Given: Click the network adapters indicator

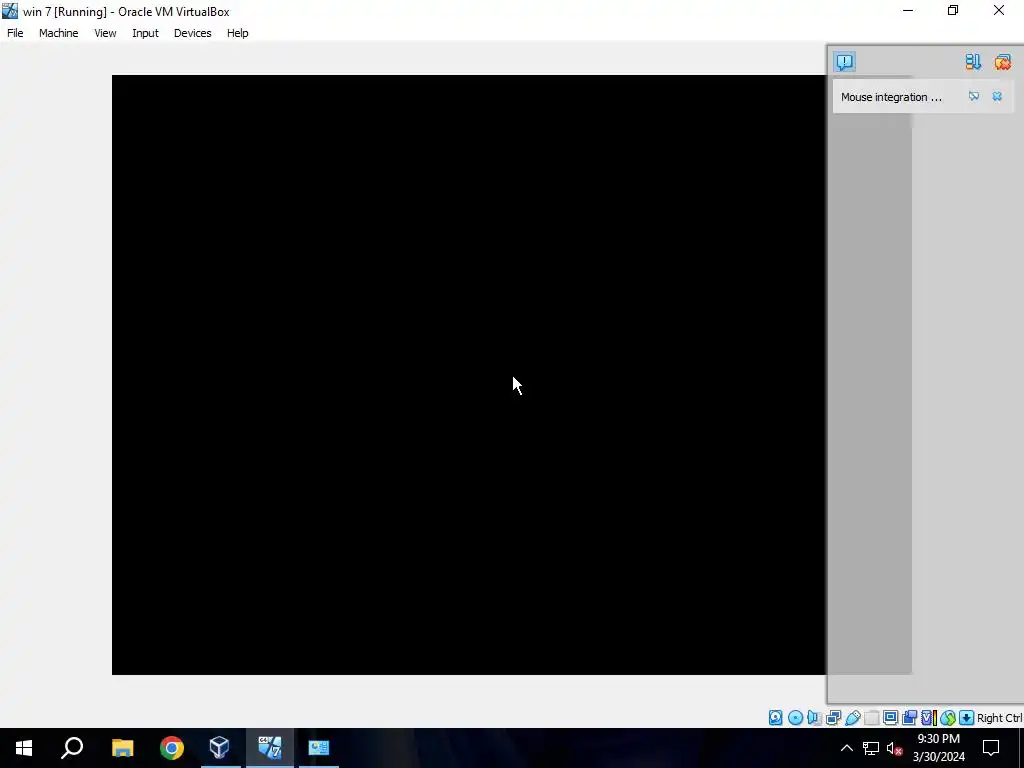Looking at the screenshot, I should coord(833,718).
